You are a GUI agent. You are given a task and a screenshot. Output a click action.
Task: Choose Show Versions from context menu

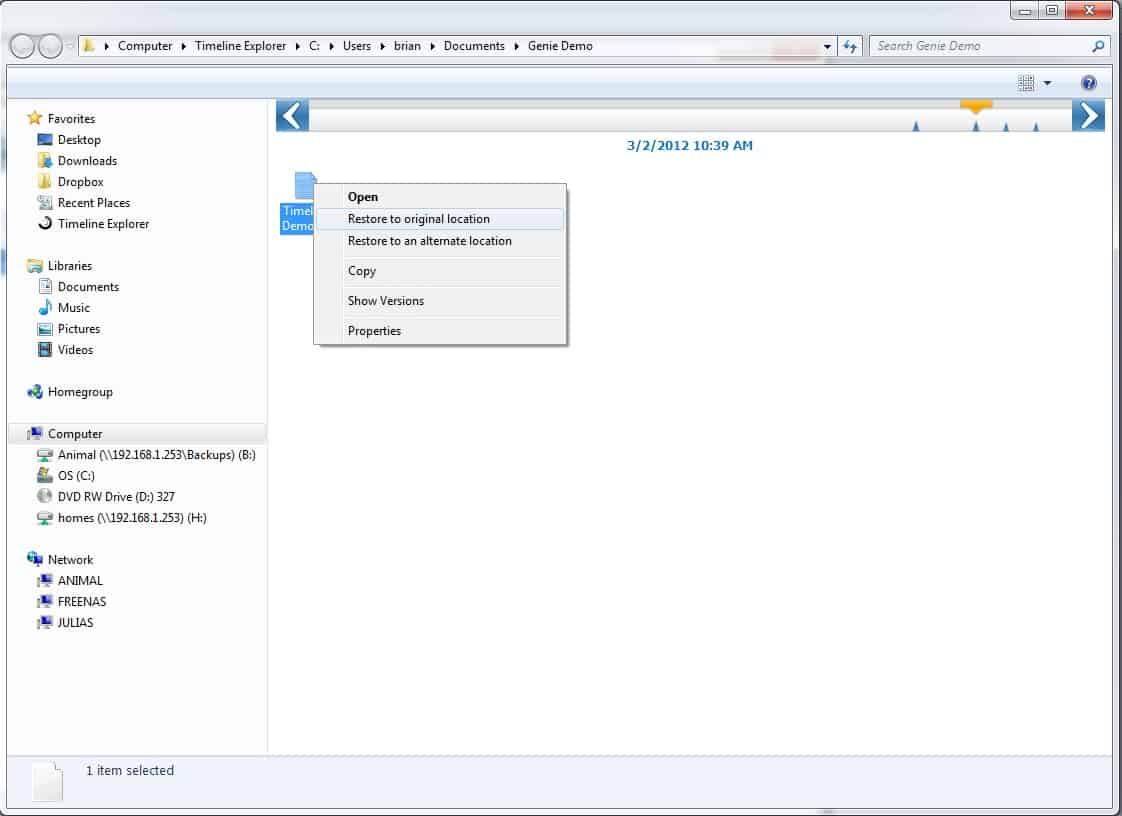coord(439,301)
